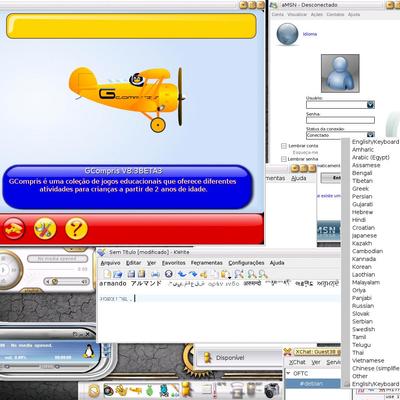Open Ver menu in Kwrite
Image resolution: width=400 pixels, height=400 pixels.
pyautogui.click(x=151, y=263)
